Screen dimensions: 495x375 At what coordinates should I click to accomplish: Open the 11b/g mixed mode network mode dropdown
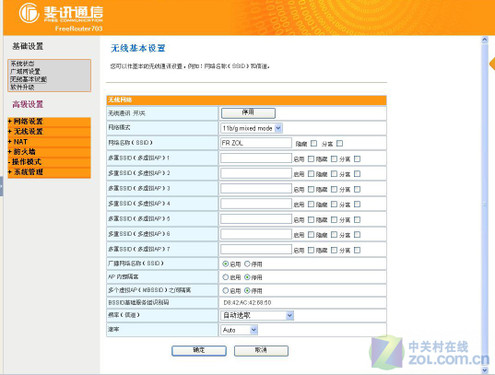tap(252, 128)
